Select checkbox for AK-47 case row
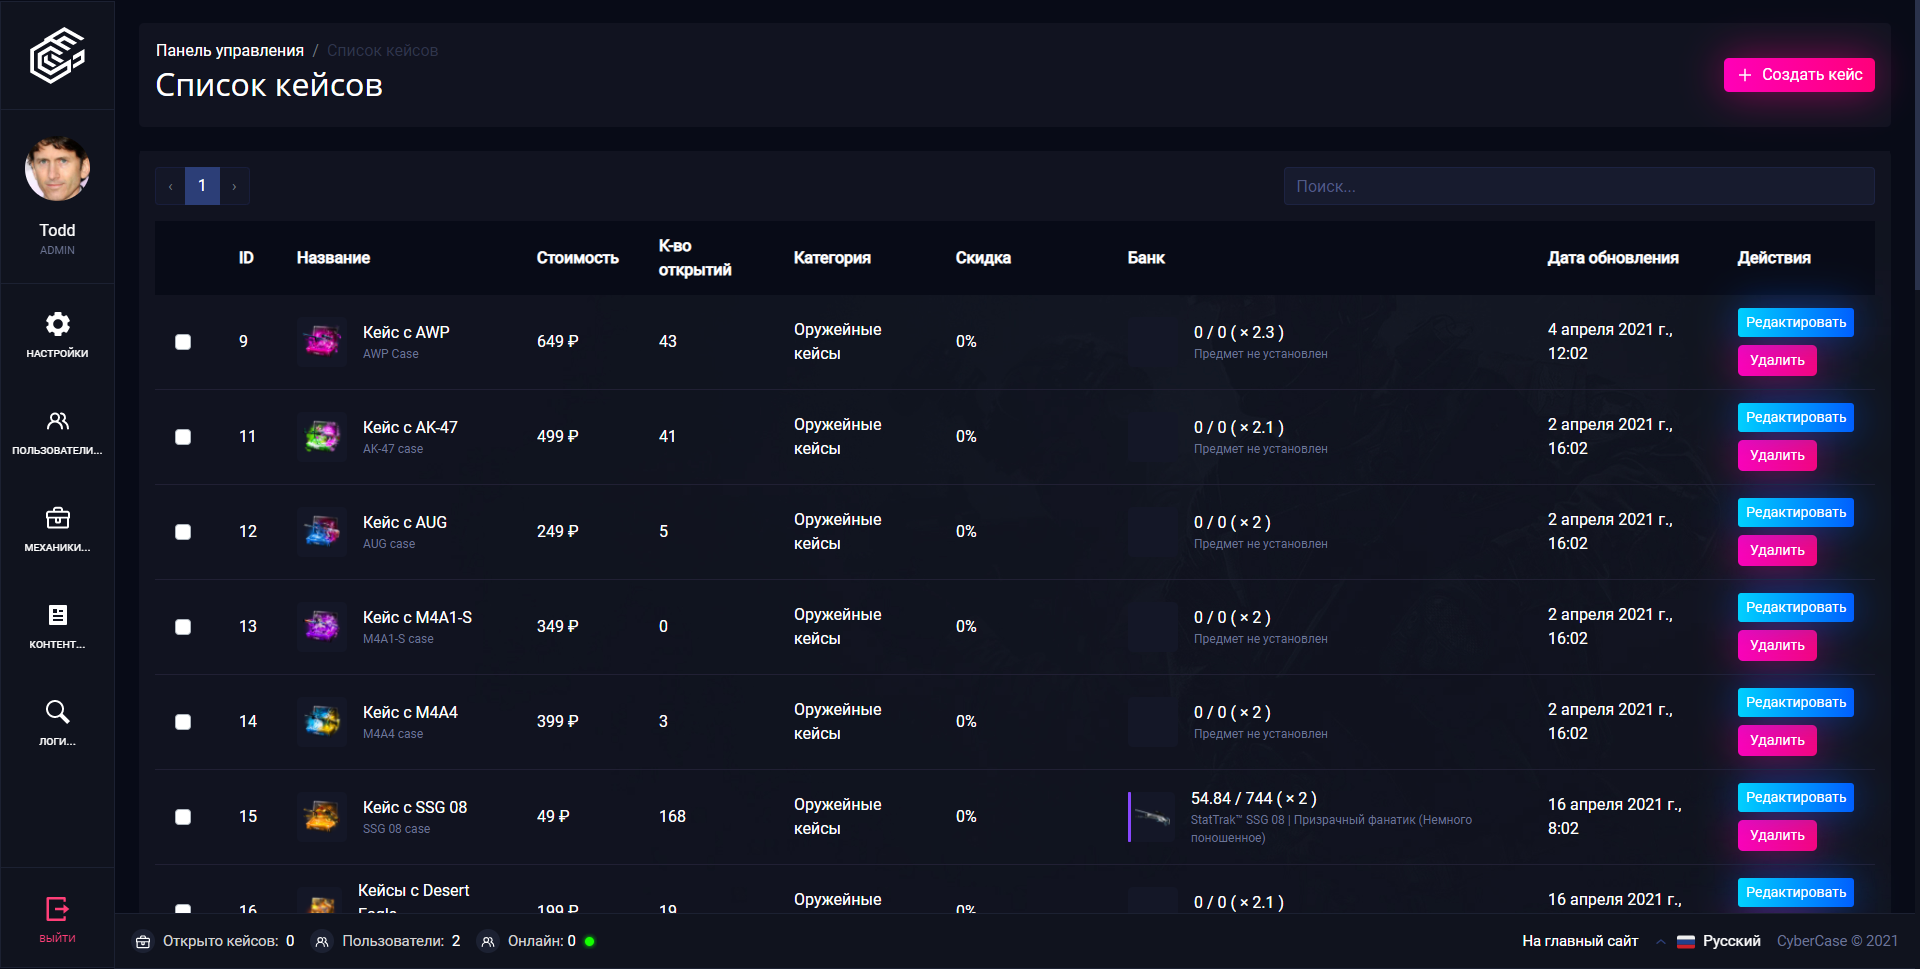Screen dimensions: 1920x969 pos(183,437)
